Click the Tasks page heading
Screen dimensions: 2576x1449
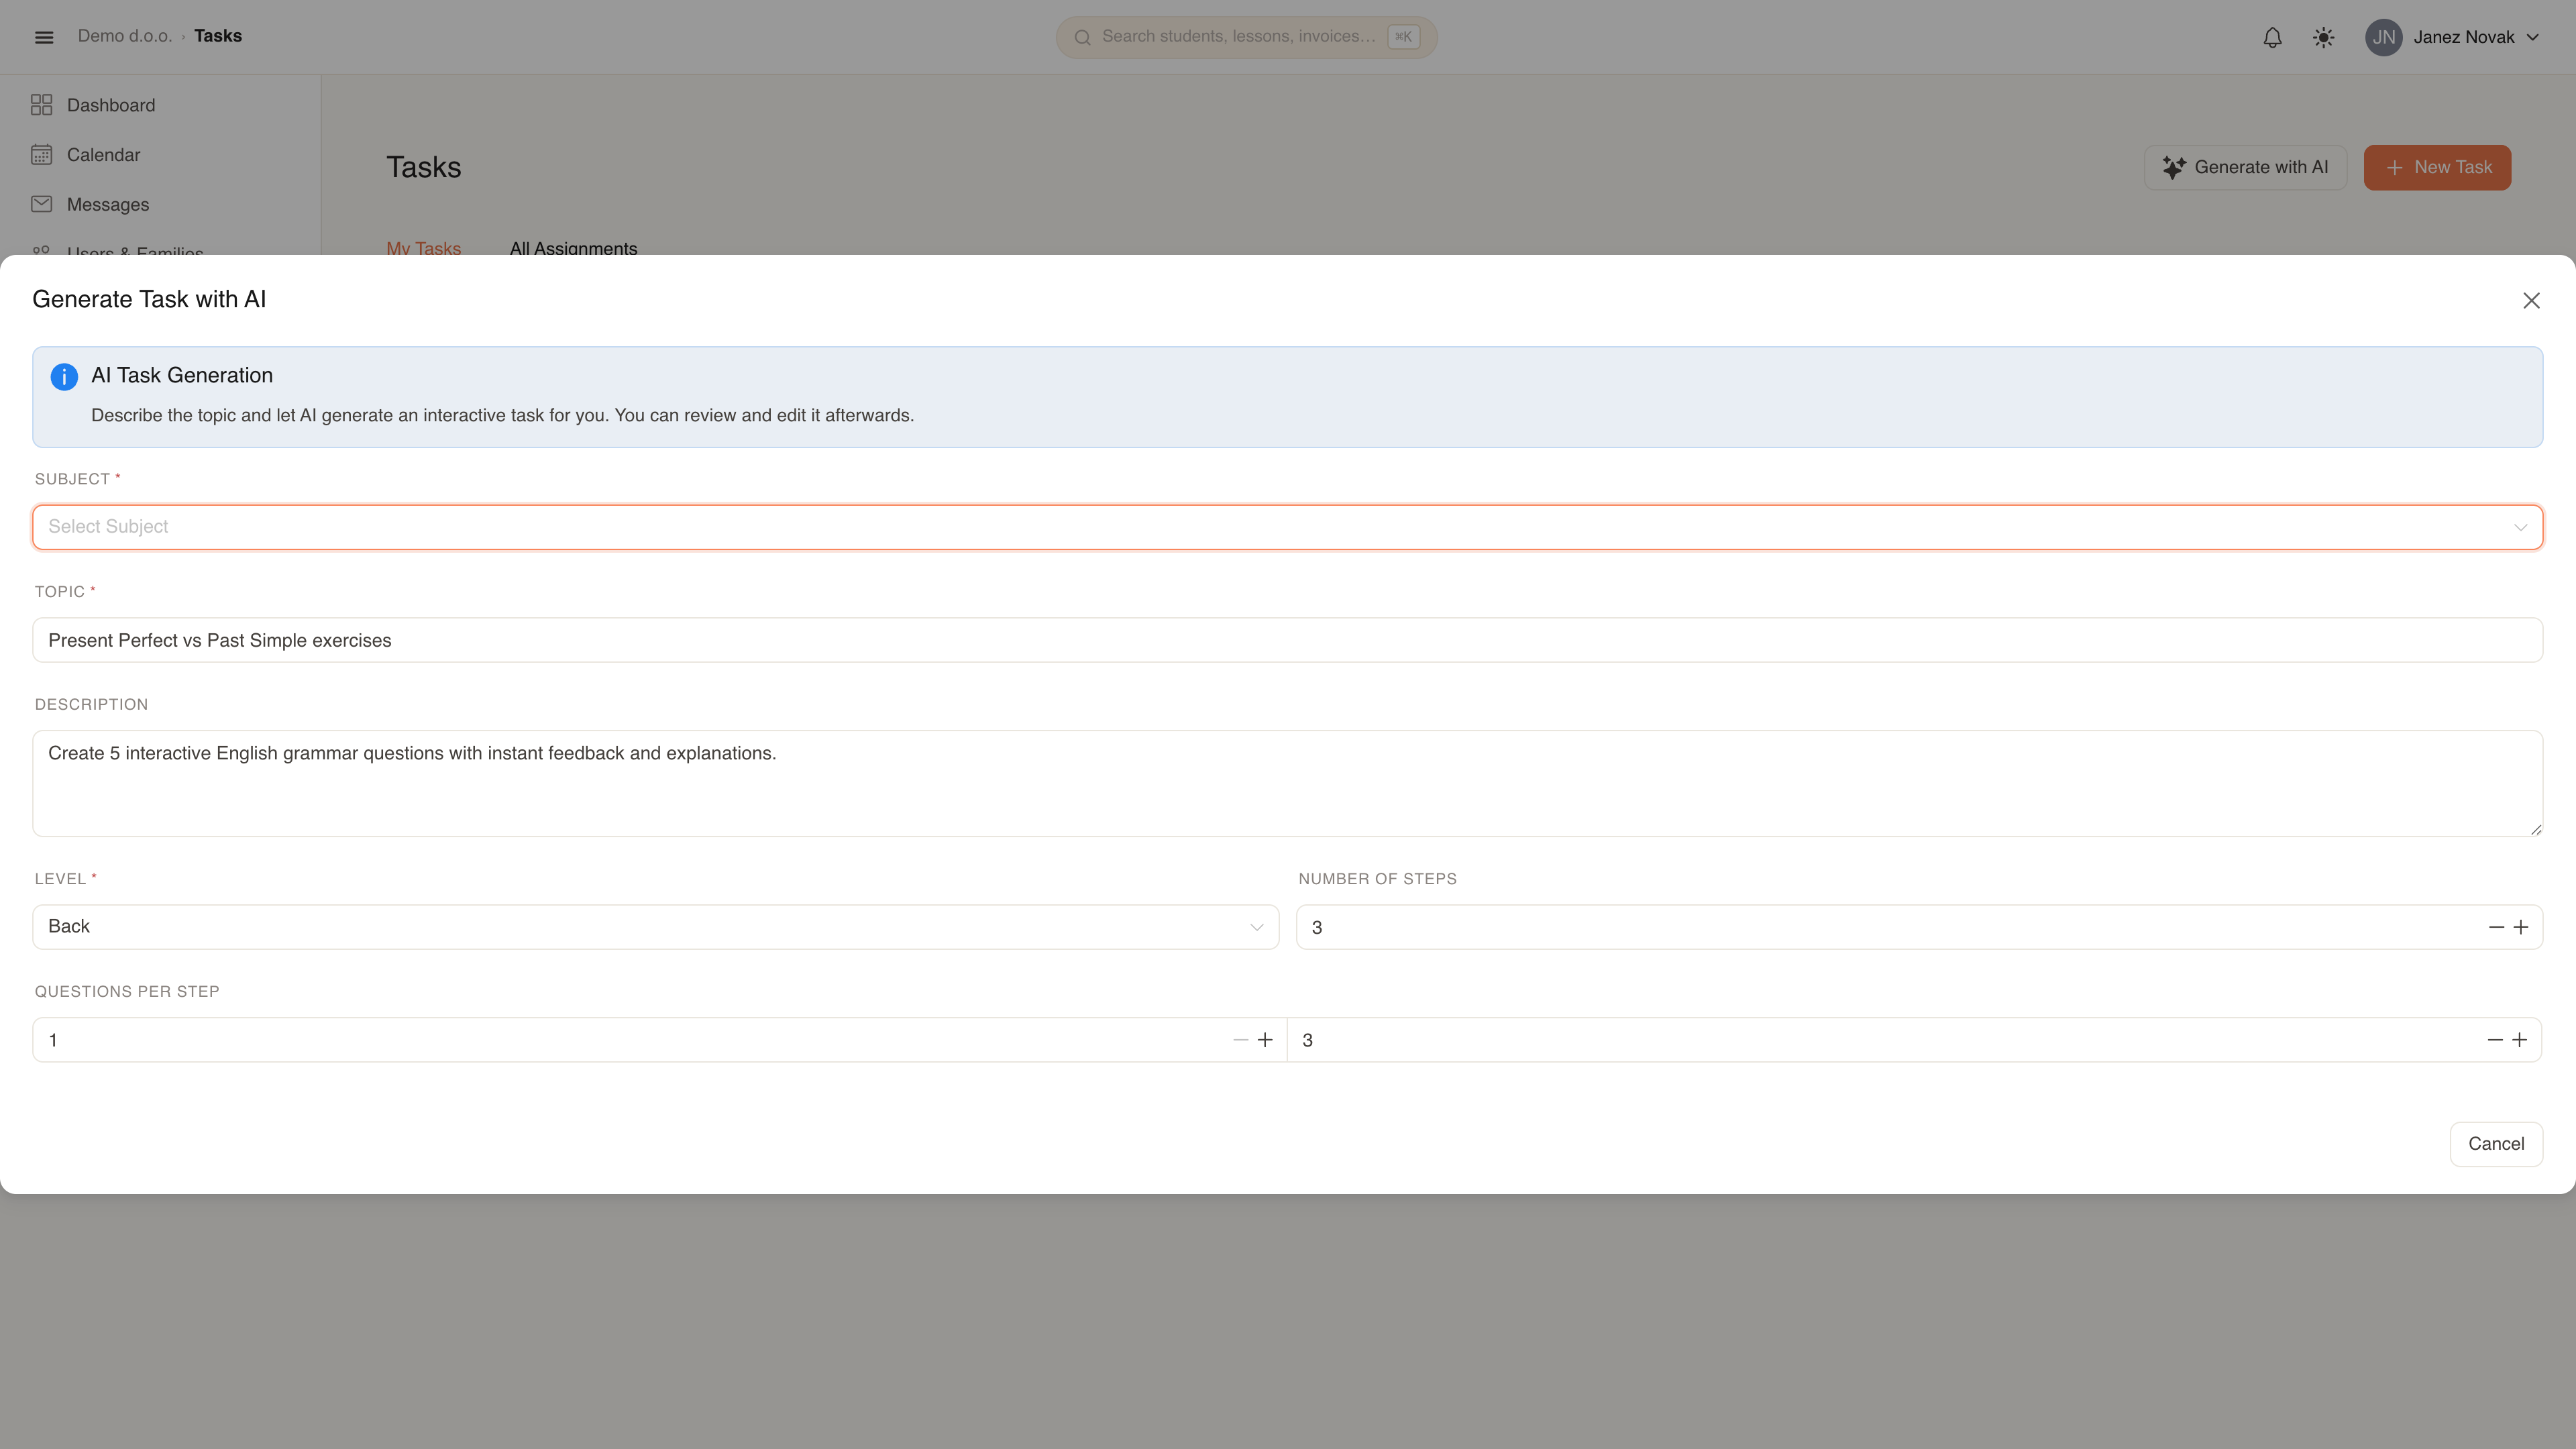[x=424, y=167]
